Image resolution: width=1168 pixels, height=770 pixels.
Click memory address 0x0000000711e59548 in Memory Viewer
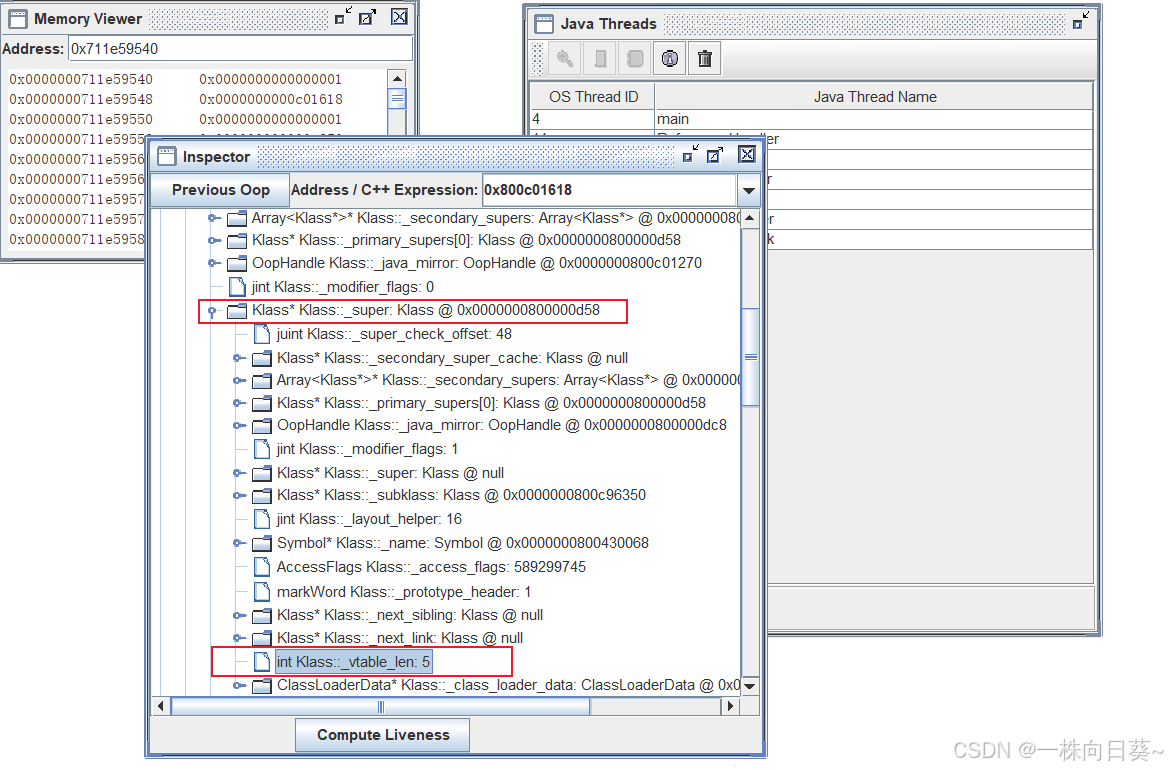pyautogui.click(x=81, y=99)
